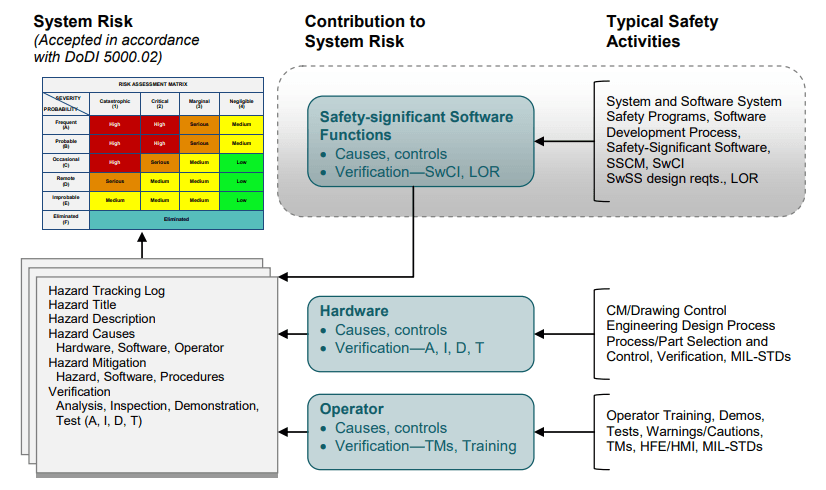Click the Risk Assessment Matrix title

click(x=152, y=84)
